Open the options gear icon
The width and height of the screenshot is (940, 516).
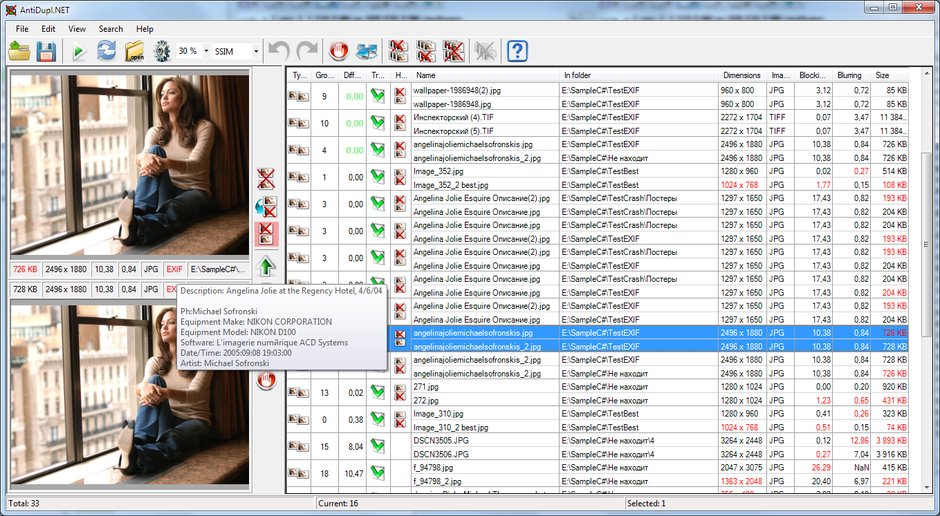tap(162, 51)
